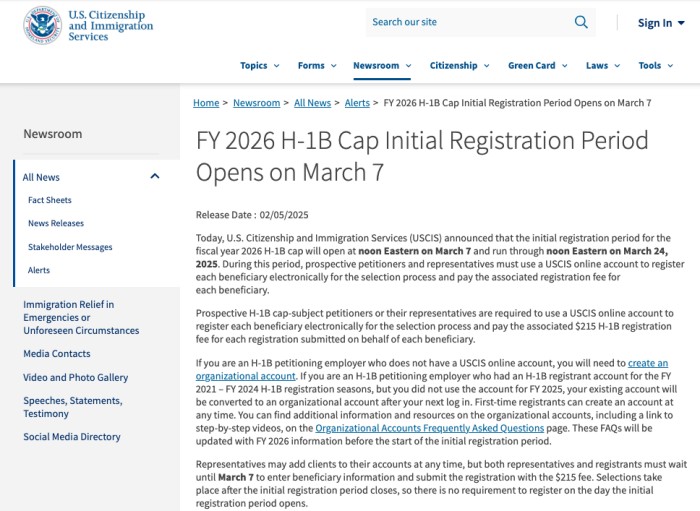Select News Releases in sidebar
Image resolution: width=700 pixels, height=511 pixels.
56,224
